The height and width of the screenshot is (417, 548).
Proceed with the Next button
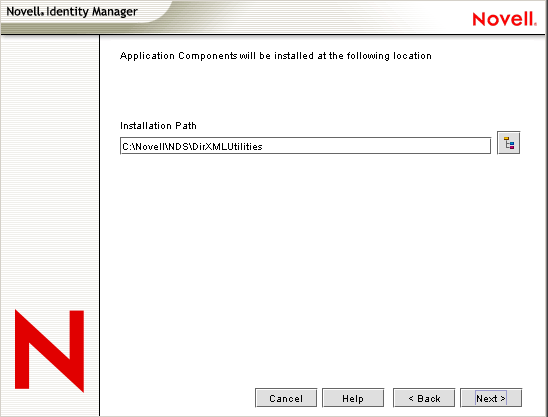pyautogui.click(x=491, y=398)
